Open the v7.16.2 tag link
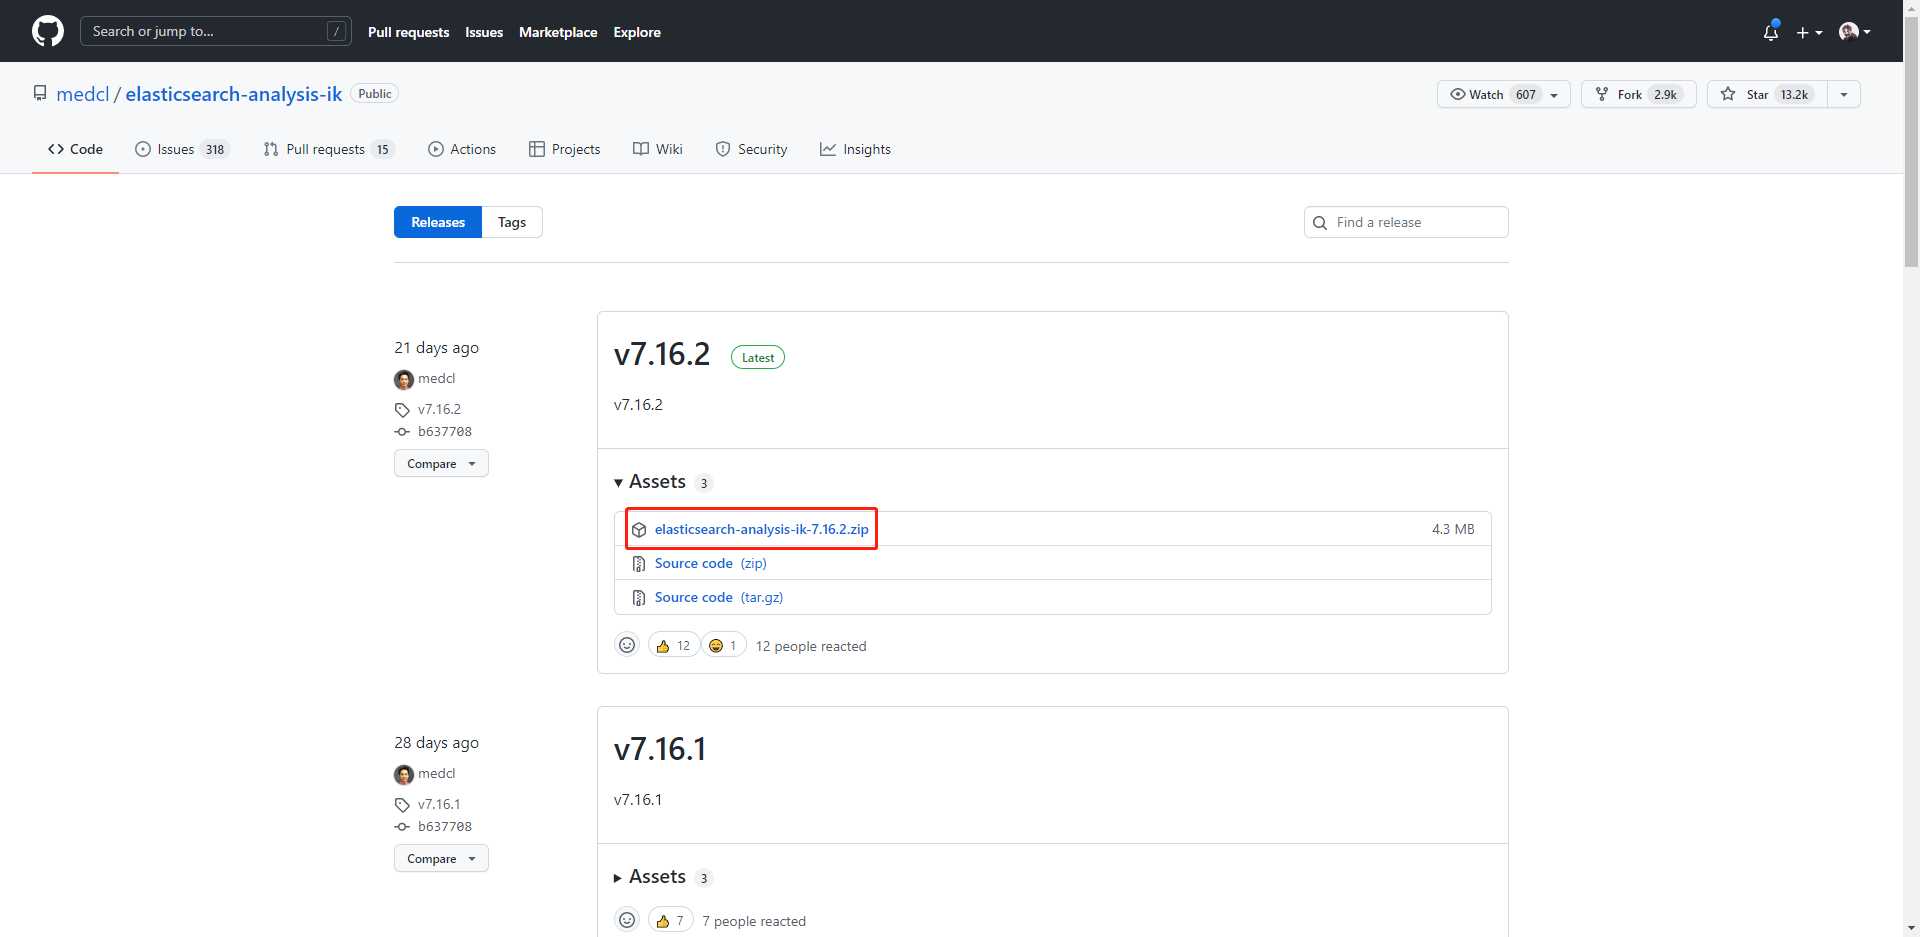1920x937 pixels. click(x=439, y=409)
